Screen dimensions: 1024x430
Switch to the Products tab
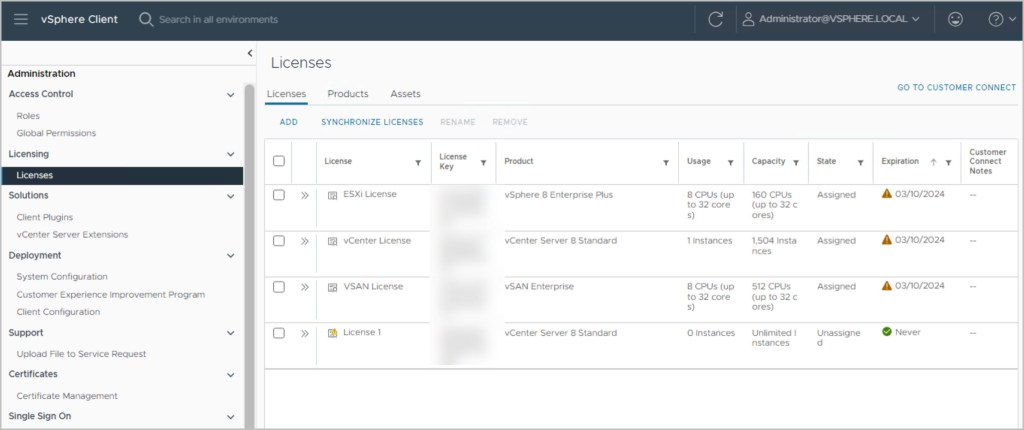(348, 94)
